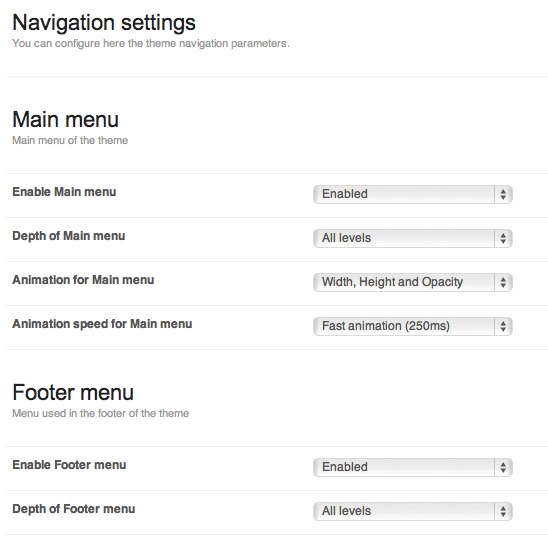This screenshot has height=539, width=548.
Task: Open Depth of Footer menu dropdown
Action: tap(413, 511)
